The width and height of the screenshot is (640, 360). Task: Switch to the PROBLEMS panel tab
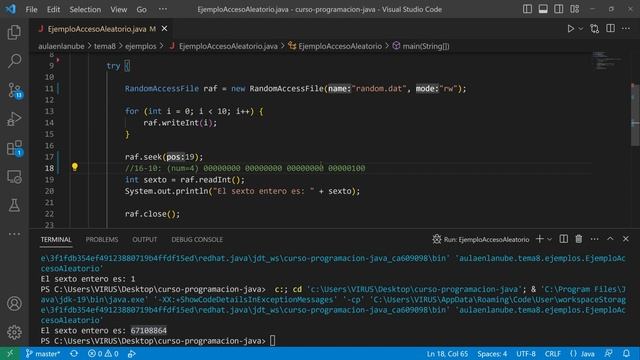[x=102, y=240]
